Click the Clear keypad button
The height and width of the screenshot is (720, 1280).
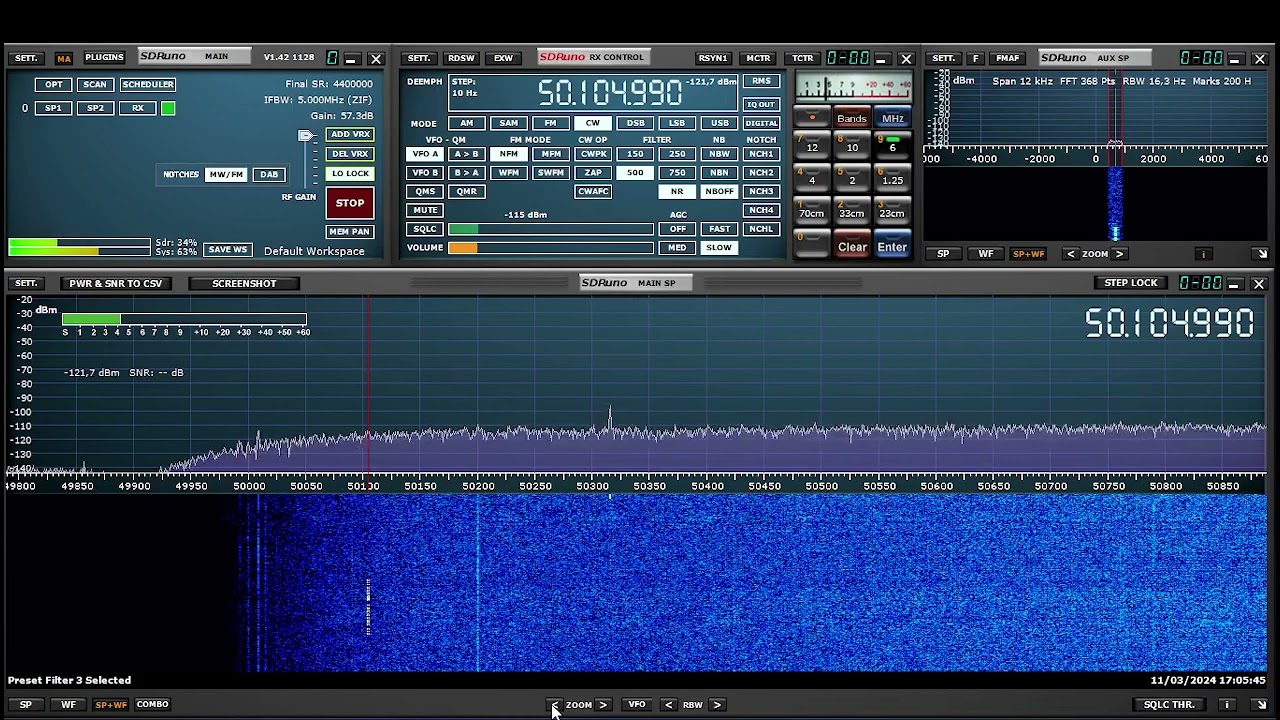852,246
